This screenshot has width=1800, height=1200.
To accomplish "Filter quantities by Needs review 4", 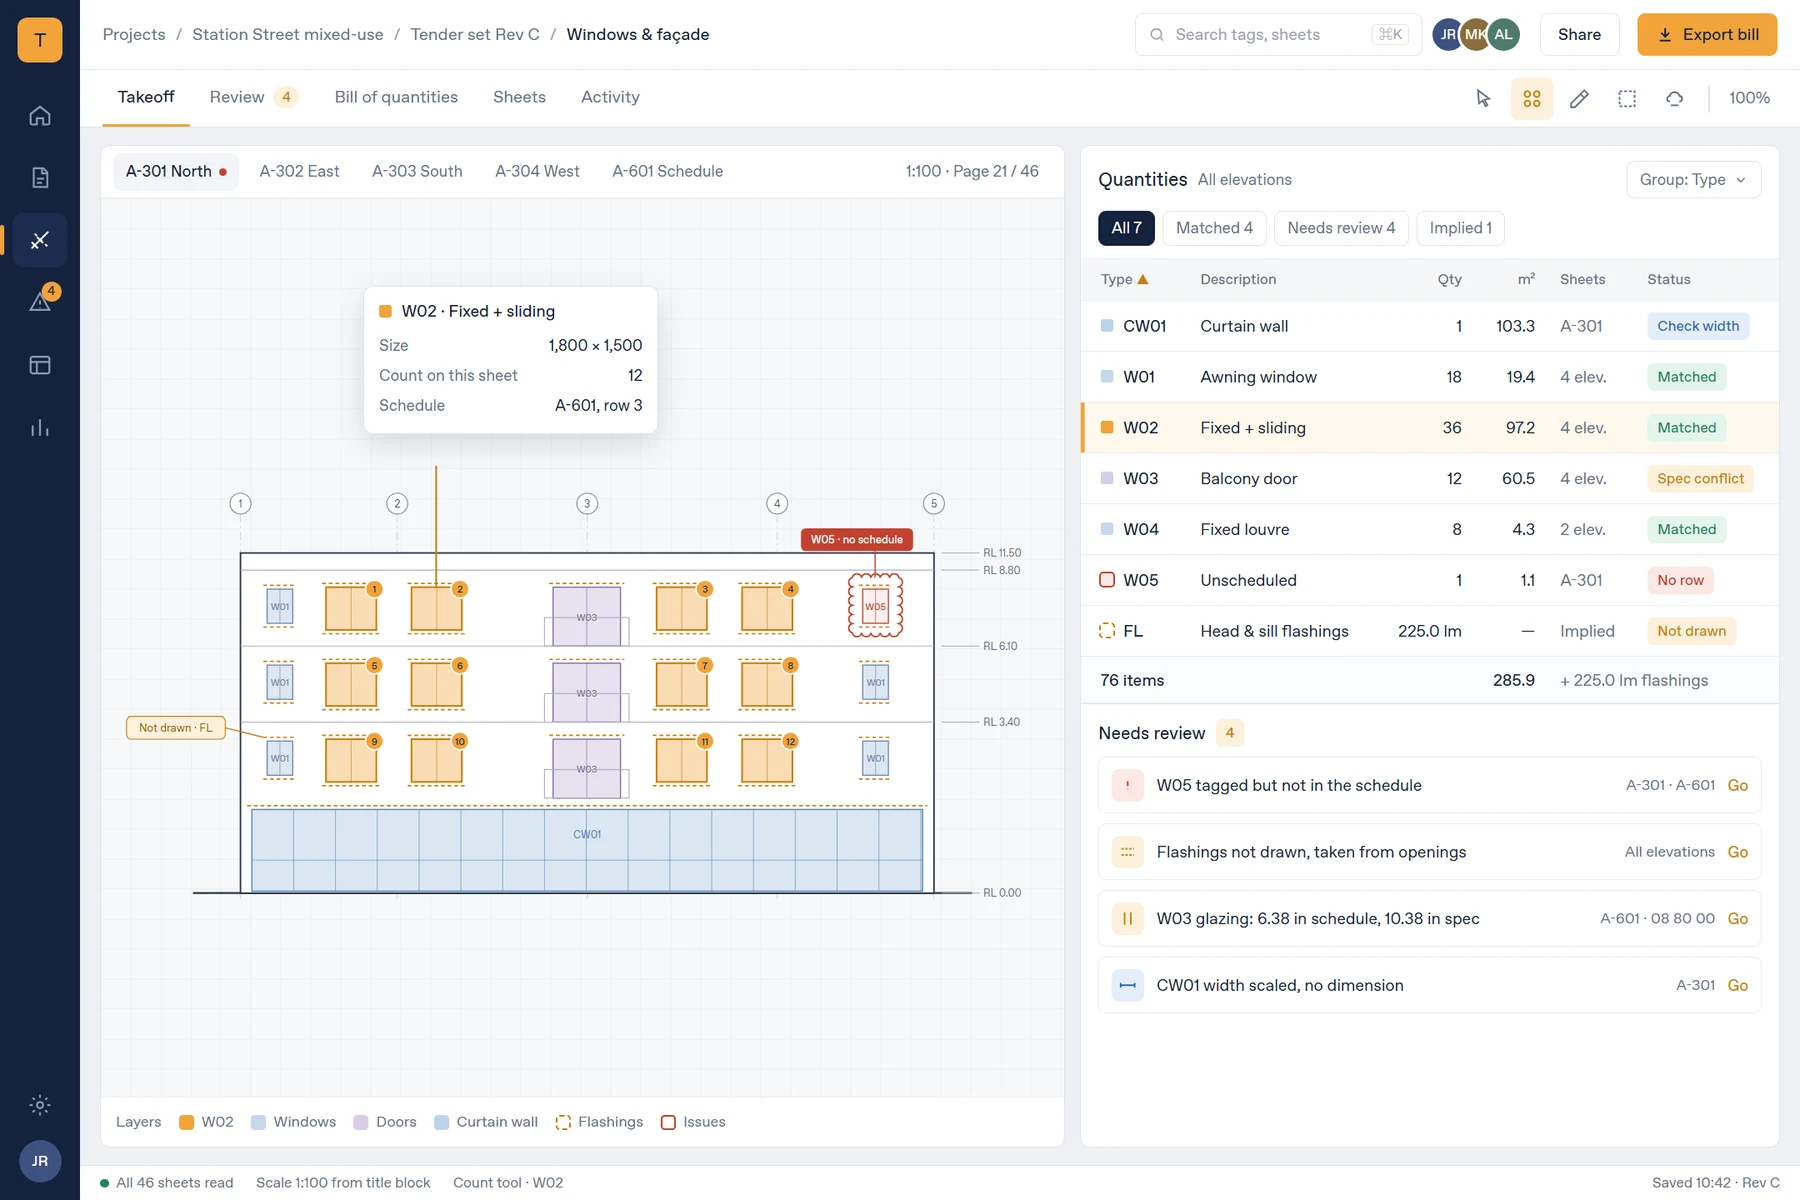I will [x=1341, y=228].
